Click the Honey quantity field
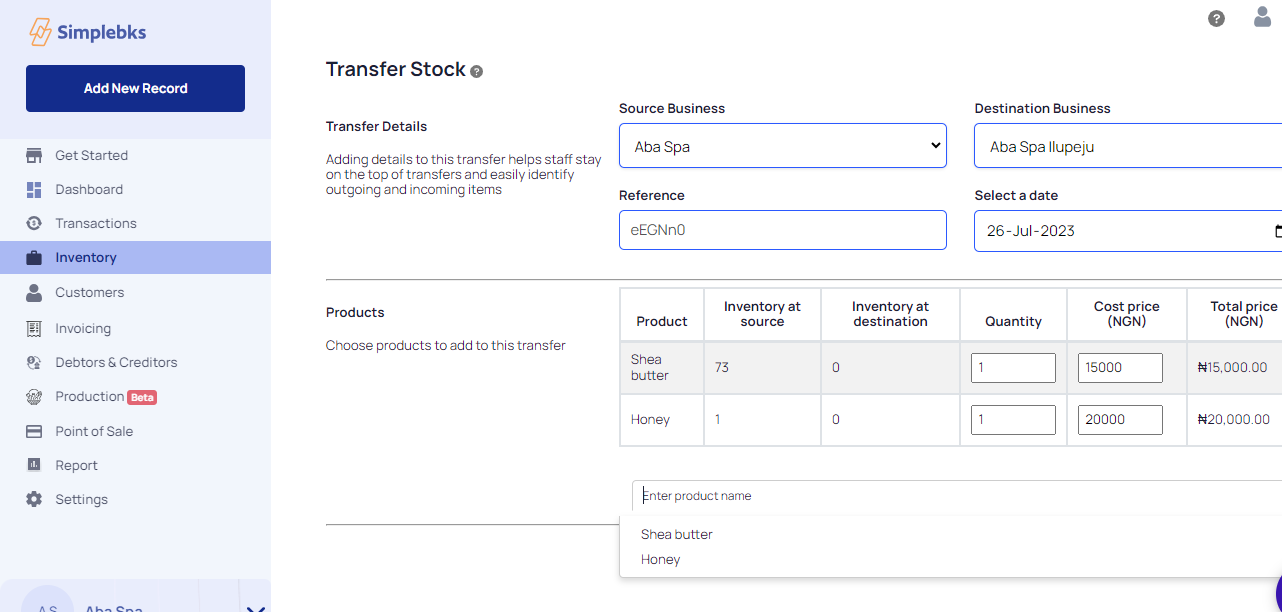This screenshot has width=1282, height=612. [1013, 420]
